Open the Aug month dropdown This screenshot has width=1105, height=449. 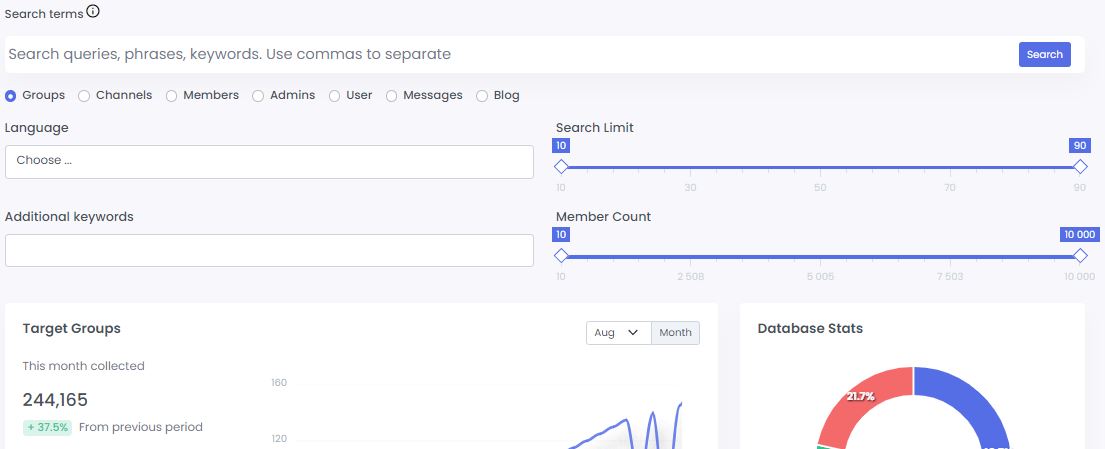(x=618, y=333)
